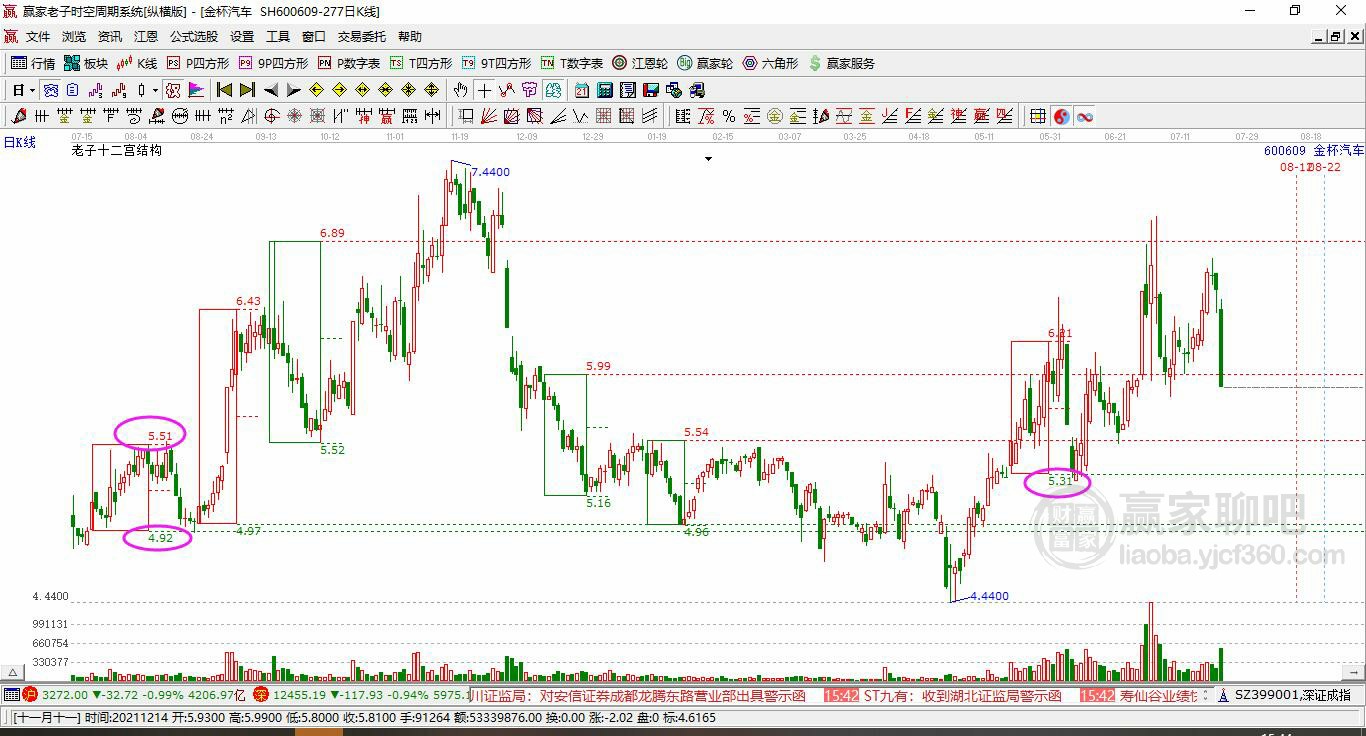Click the jump-to-first-bar icon
Image resolution: width=1366 pixels, height=736 pixels.
tap(225, 90)
